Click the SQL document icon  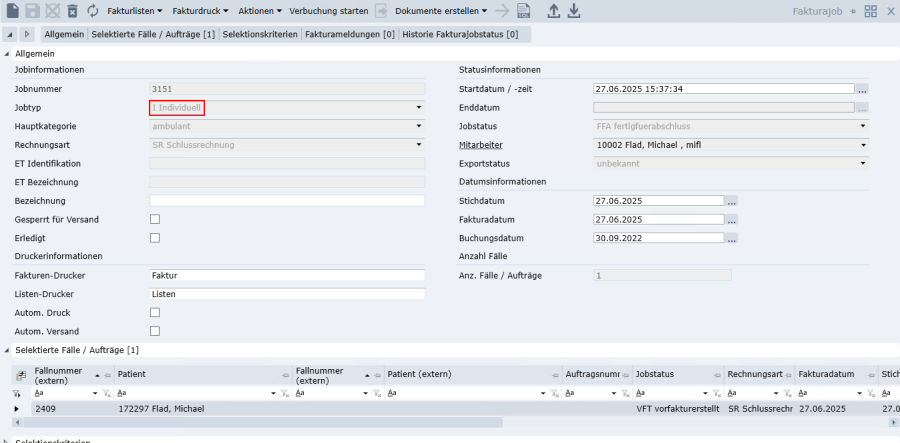coord(523,10)
